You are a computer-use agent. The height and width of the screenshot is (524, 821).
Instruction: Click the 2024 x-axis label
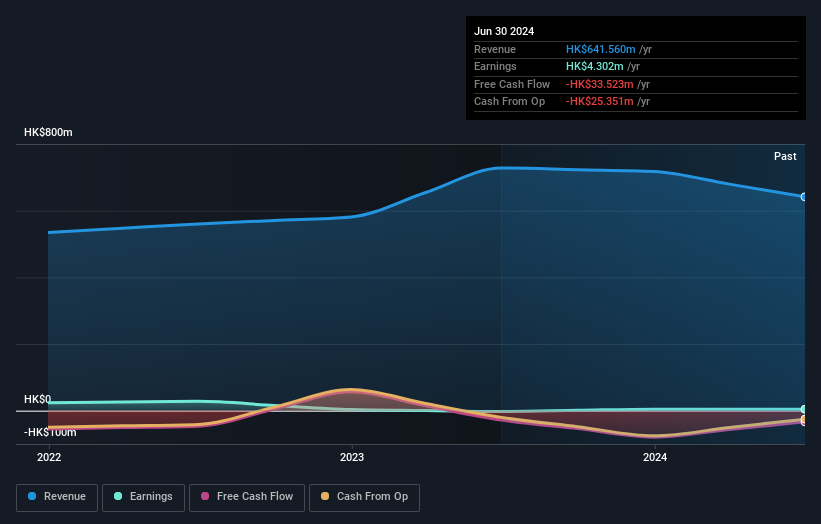(x=655, y=457)
